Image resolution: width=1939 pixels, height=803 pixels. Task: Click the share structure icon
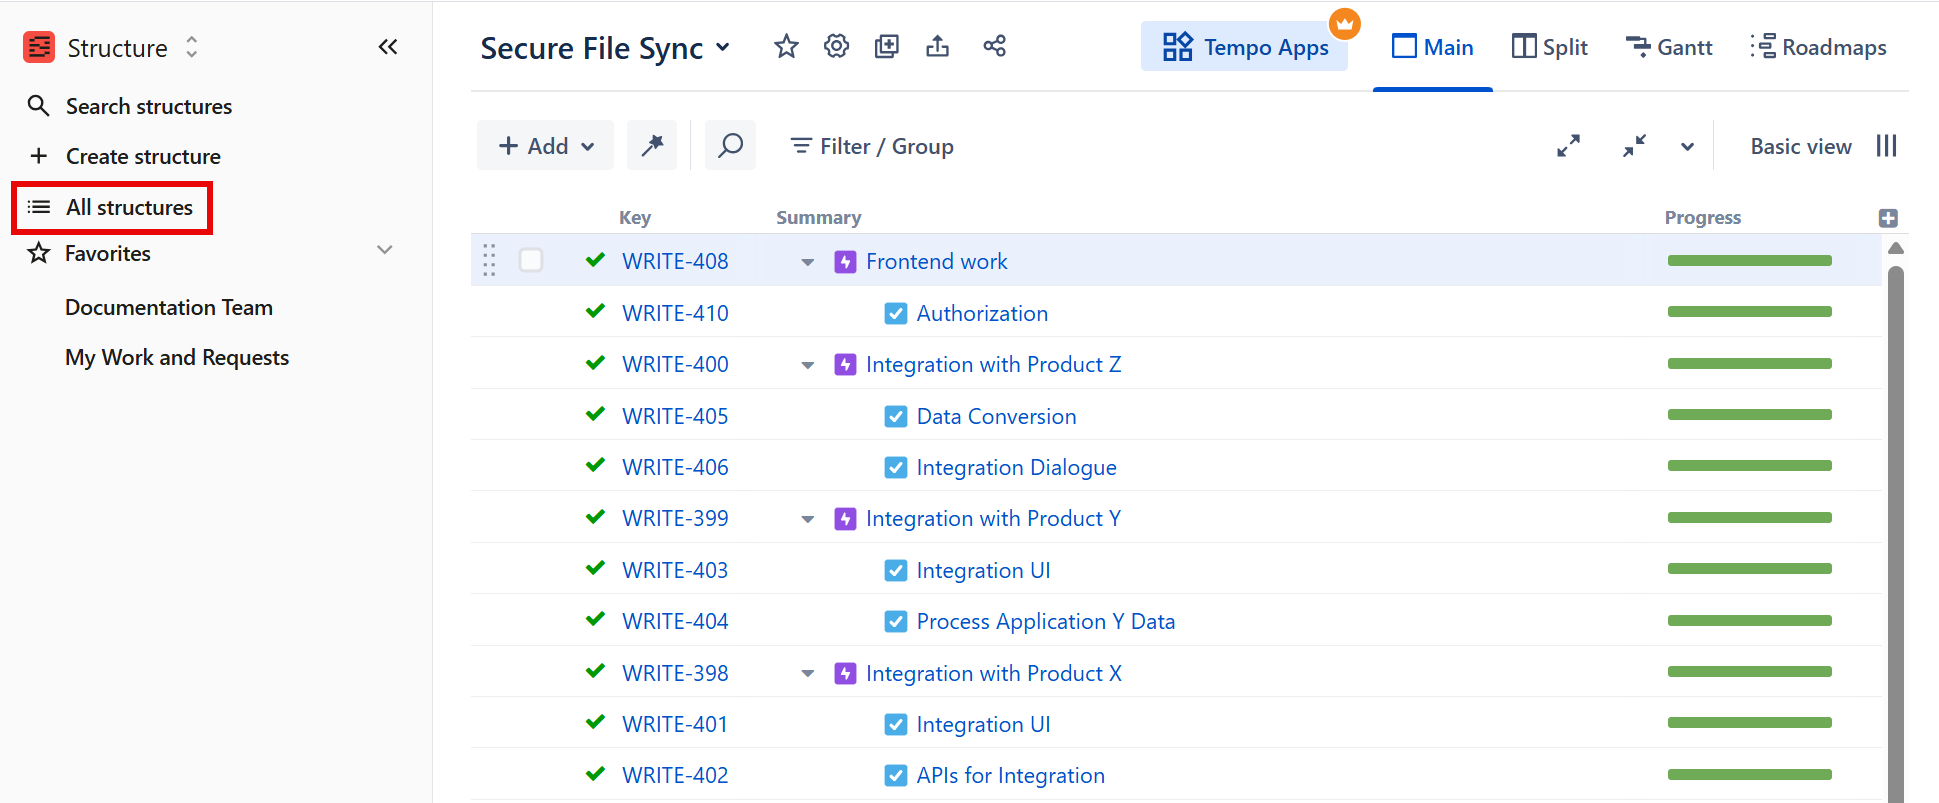click(994, 47)
